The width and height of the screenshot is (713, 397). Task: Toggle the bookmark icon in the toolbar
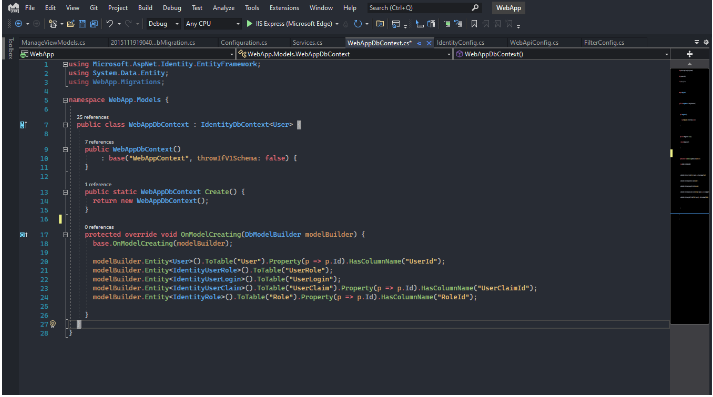(x=474, y=24)
